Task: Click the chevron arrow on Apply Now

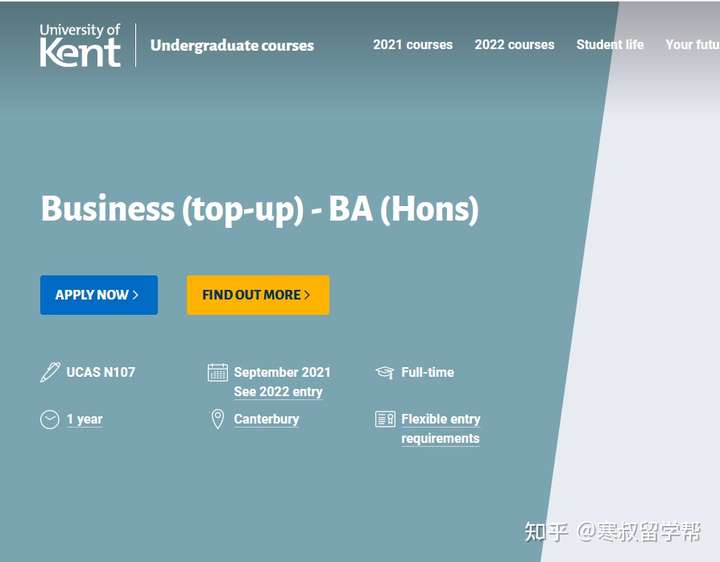Action: [135, 295]
